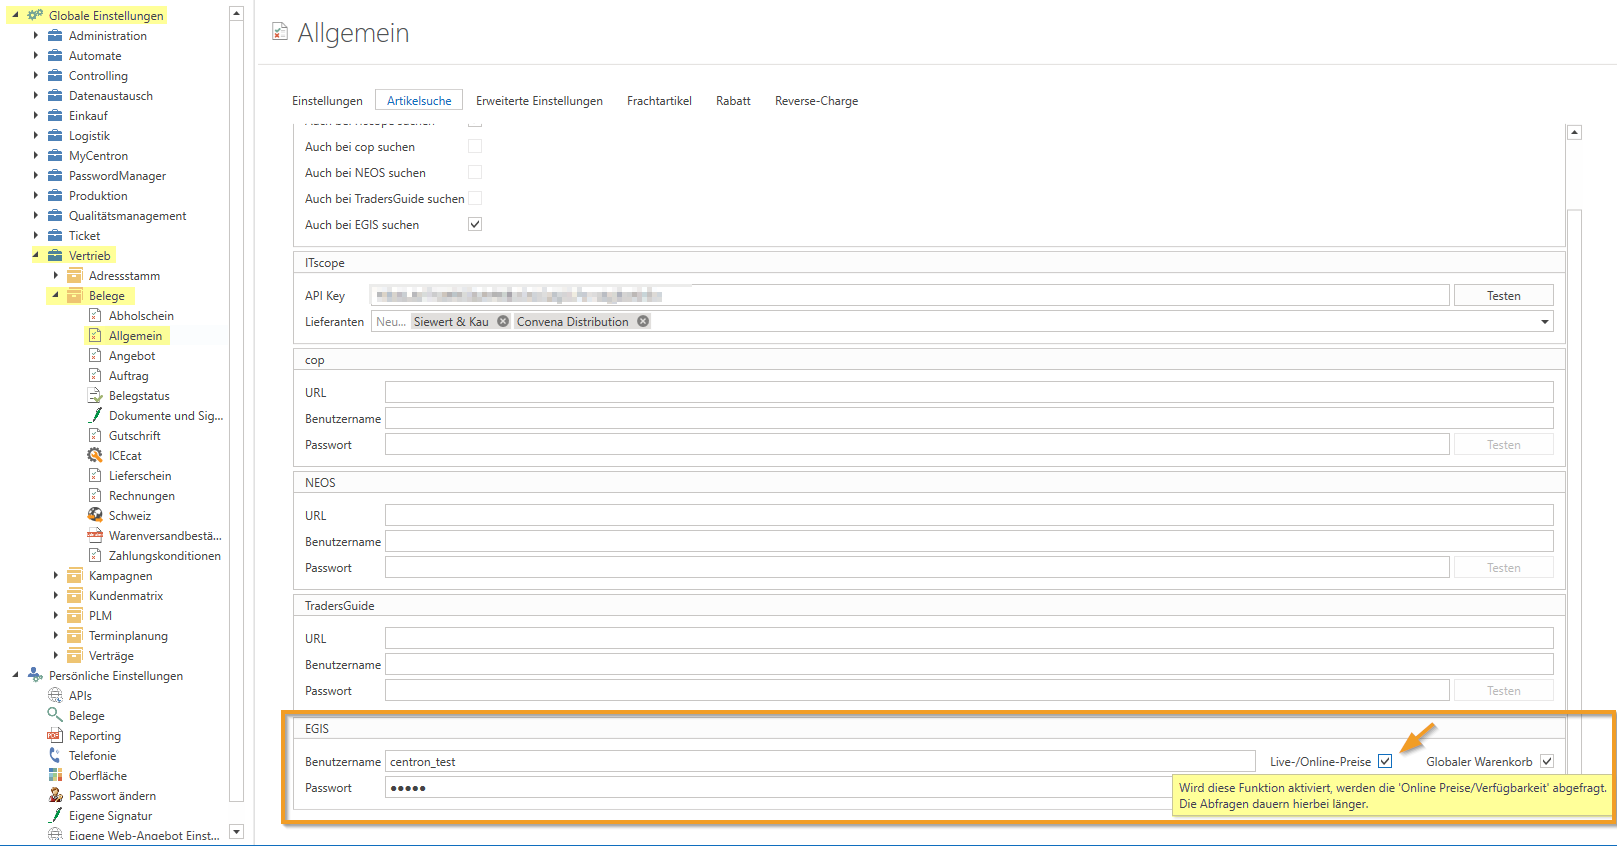Click the Telefonie phone icon

tap(55, 756)
